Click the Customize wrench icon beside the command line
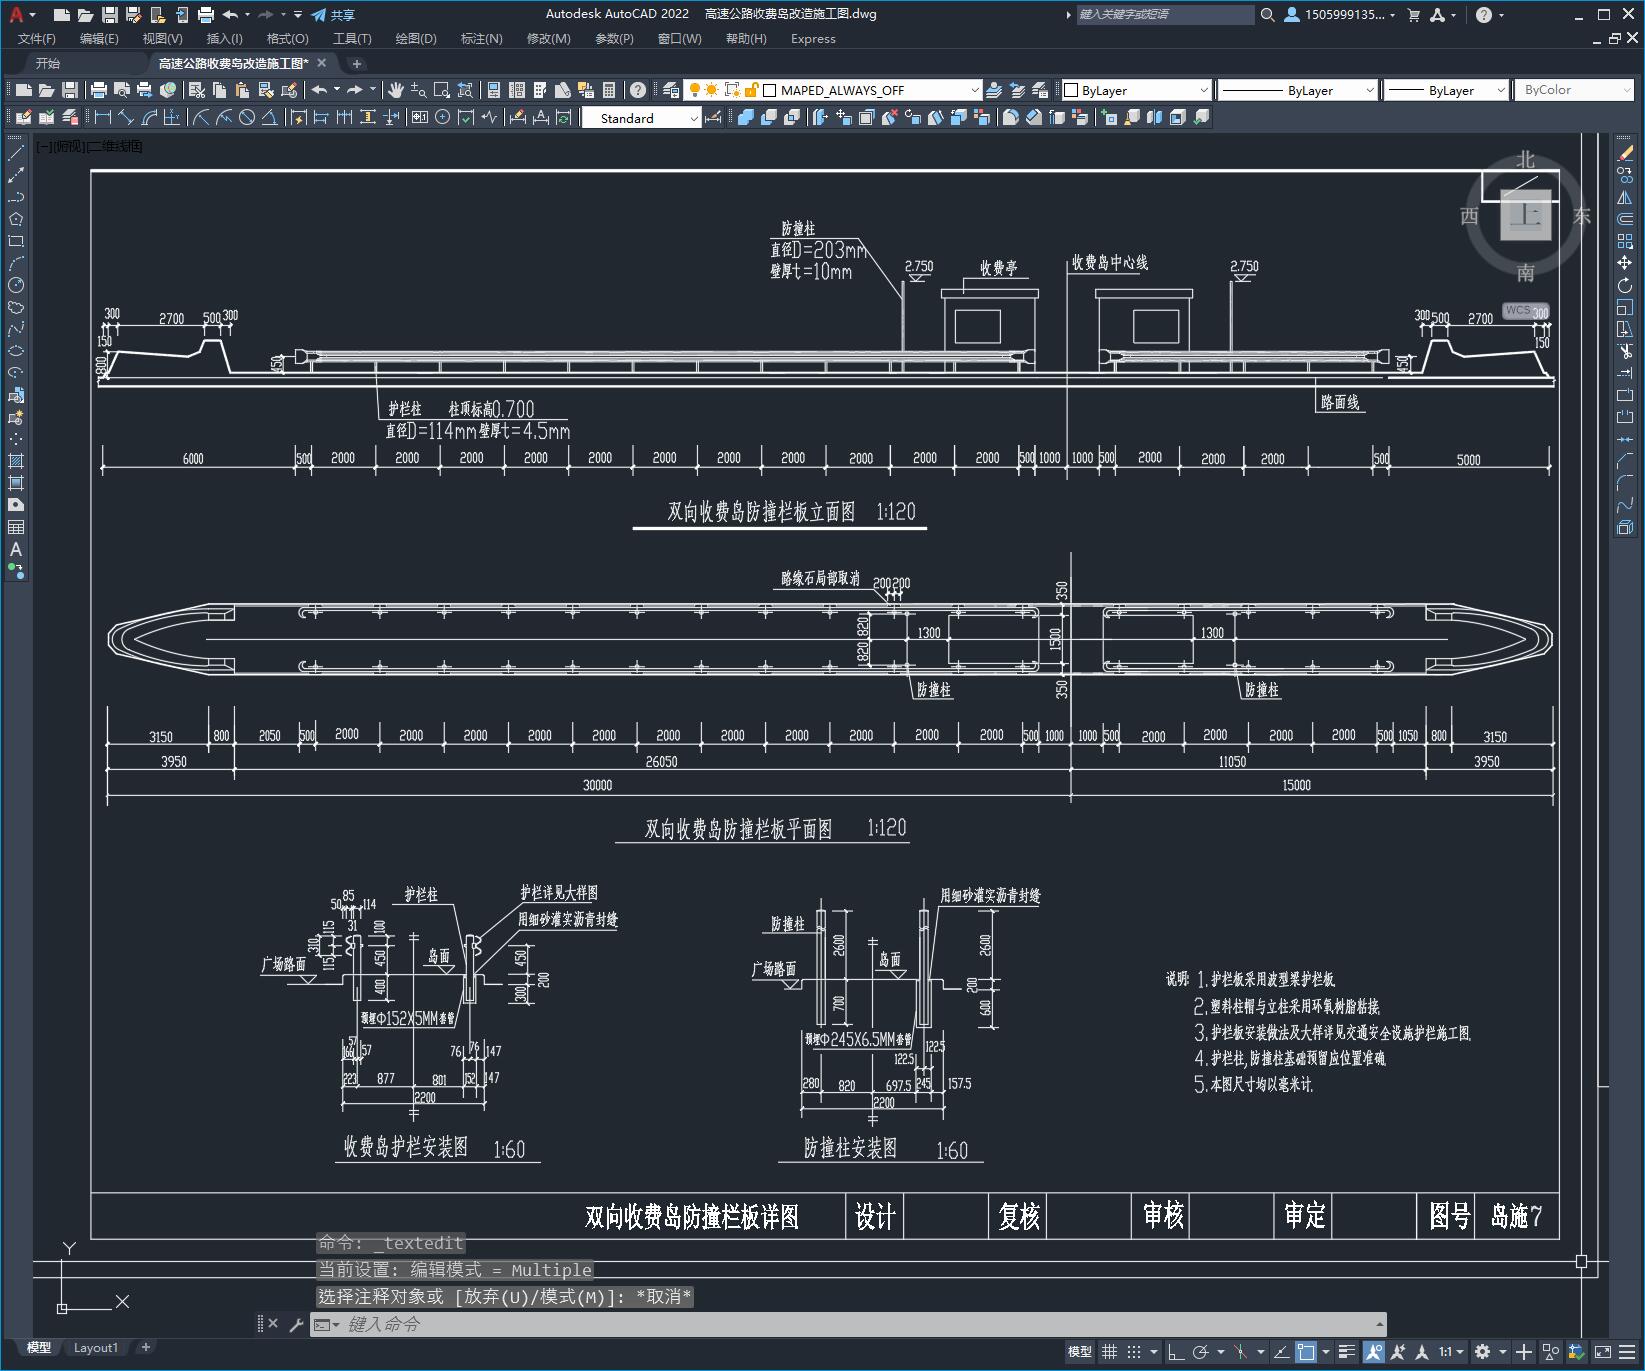1645x1371 pixels. (296, 1325)
